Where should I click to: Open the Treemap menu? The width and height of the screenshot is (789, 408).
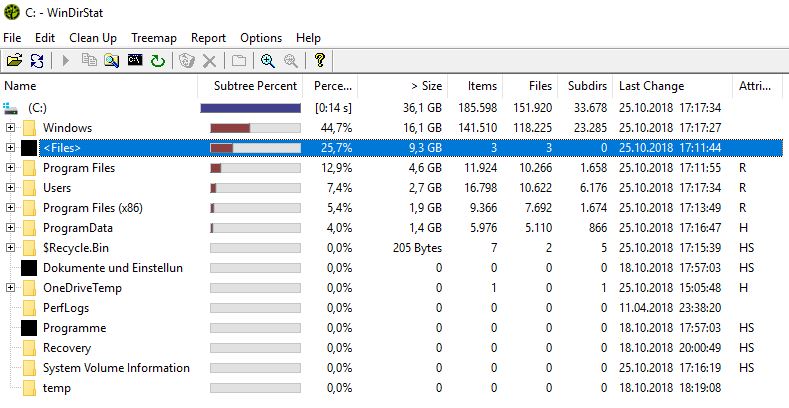pyautogui.click(x=154, y=38)
